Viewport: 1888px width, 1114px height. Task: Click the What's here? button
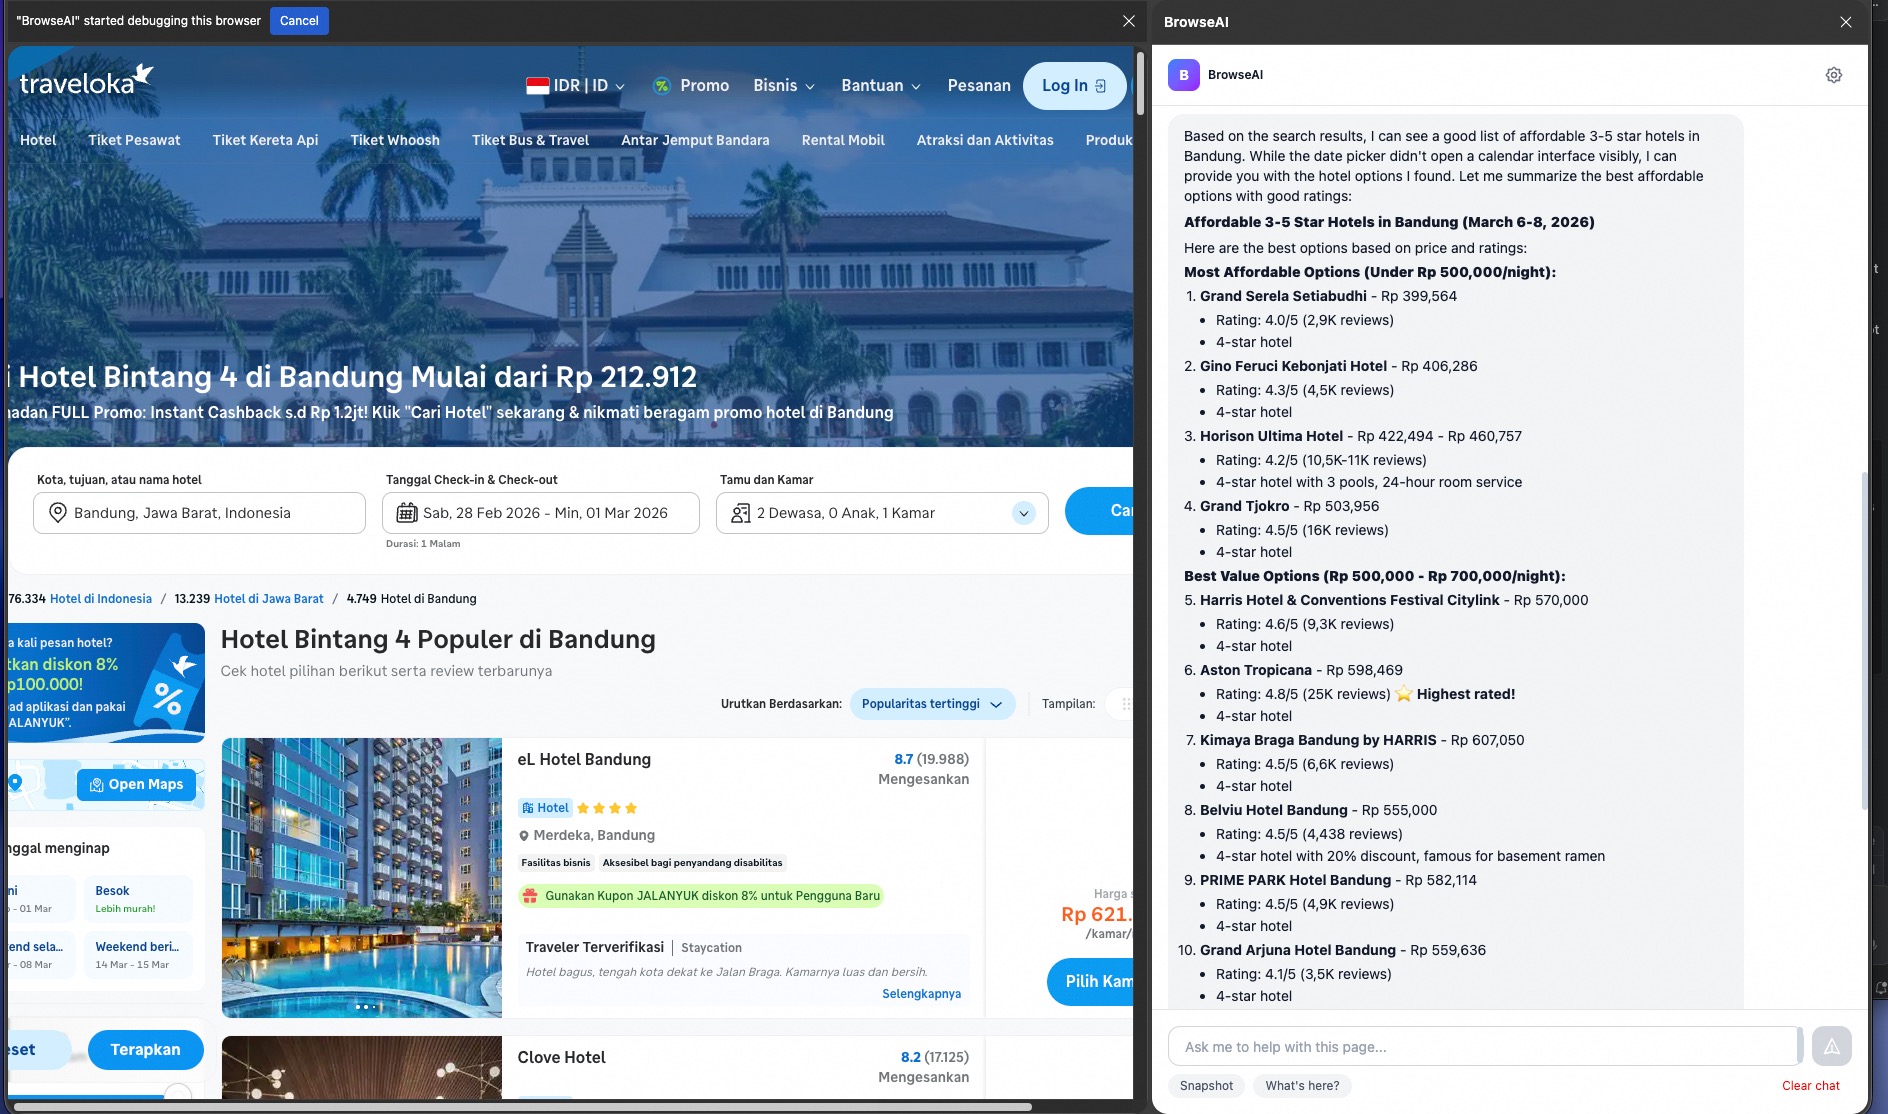(x=1302, y=1086)
